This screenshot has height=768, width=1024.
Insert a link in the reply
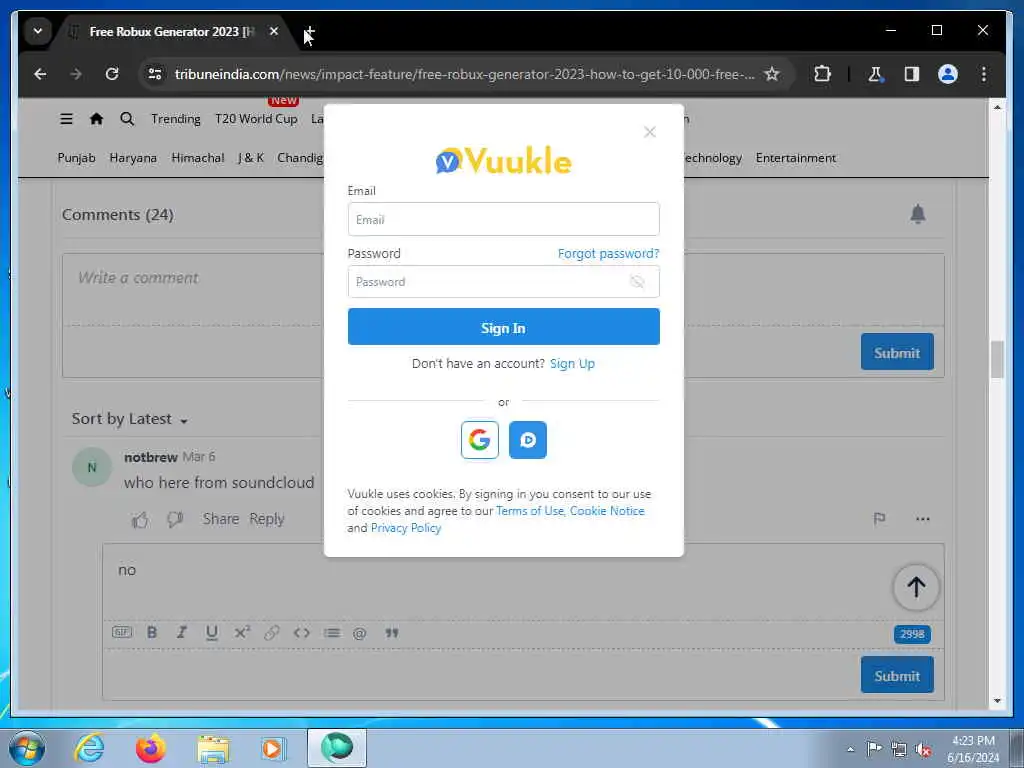pos(272,632)
